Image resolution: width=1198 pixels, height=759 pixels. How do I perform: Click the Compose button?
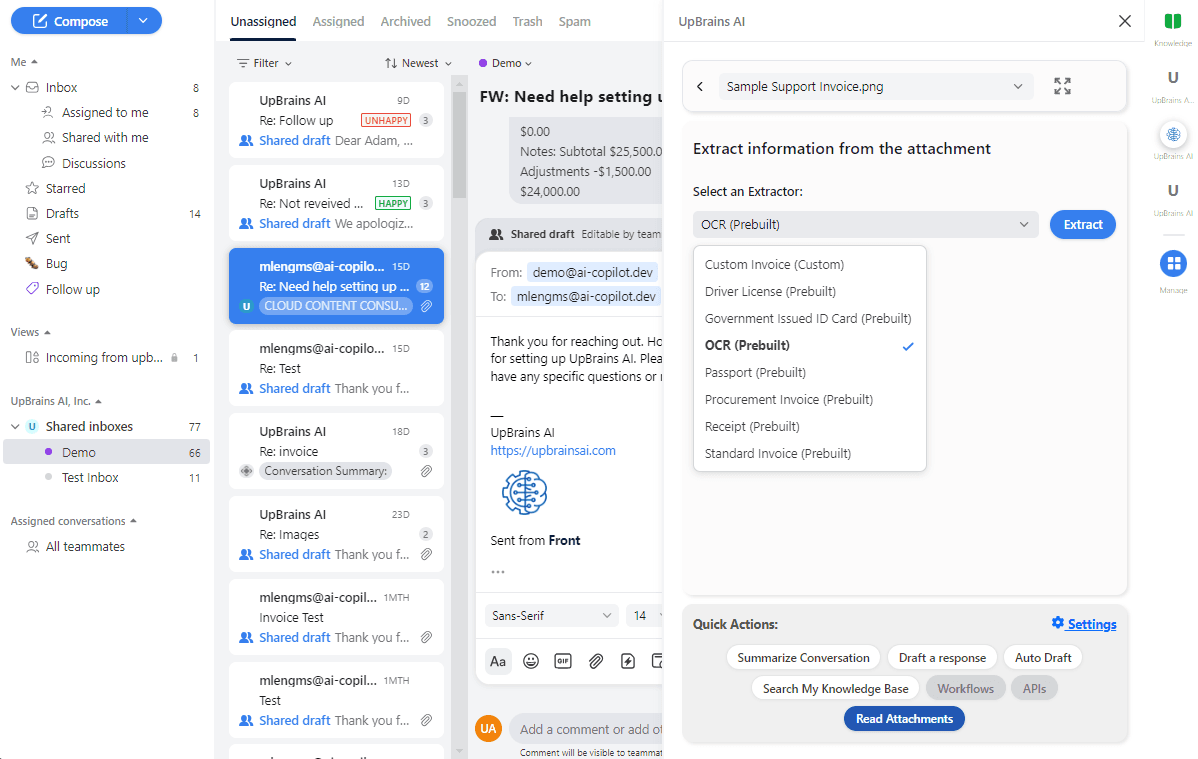click(69, 21)
